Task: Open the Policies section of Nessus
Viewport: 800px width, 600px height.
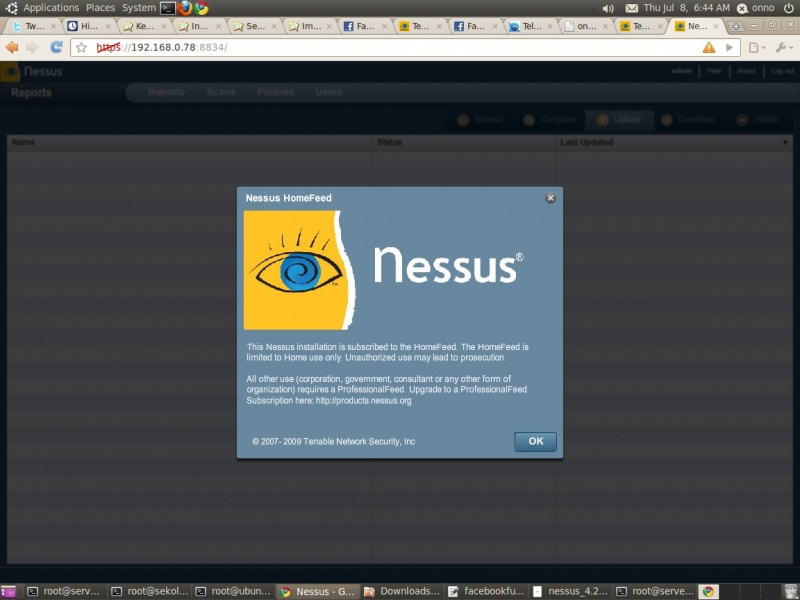Action: pyautogui.click(x=274, y=92)
